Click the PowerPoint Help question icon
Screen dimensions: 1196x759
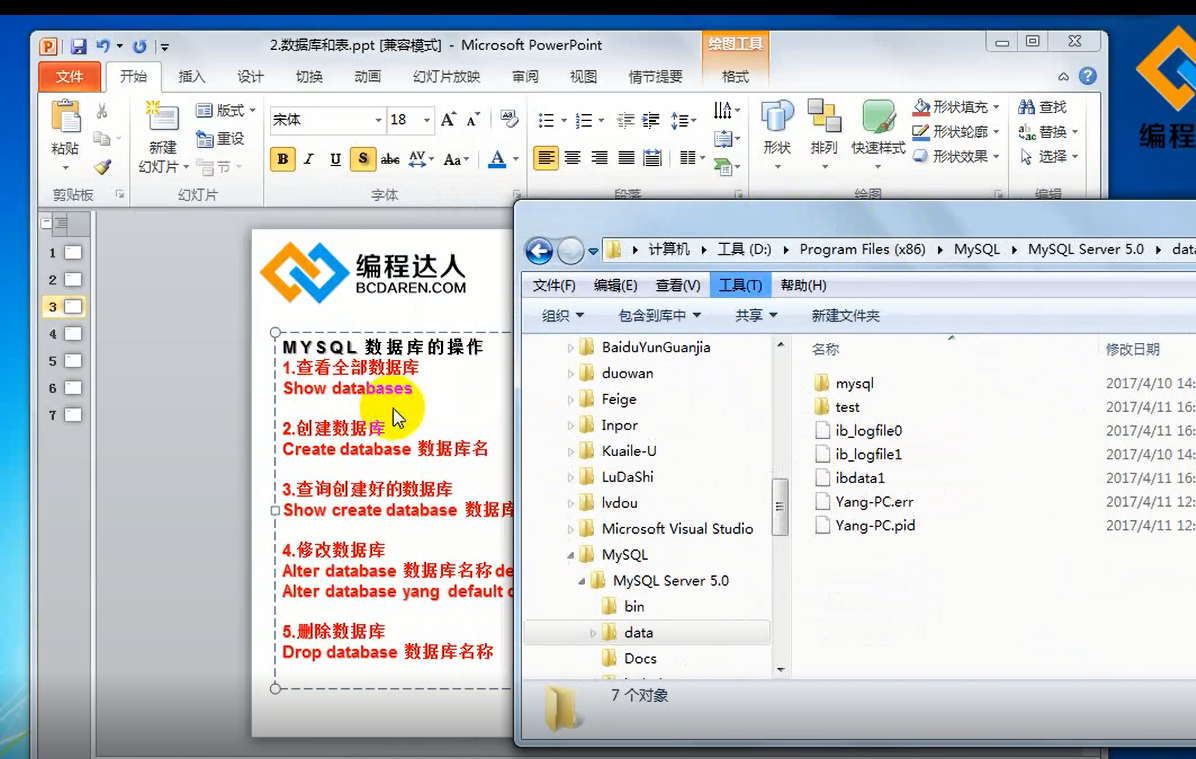[x=1088, y=76]
